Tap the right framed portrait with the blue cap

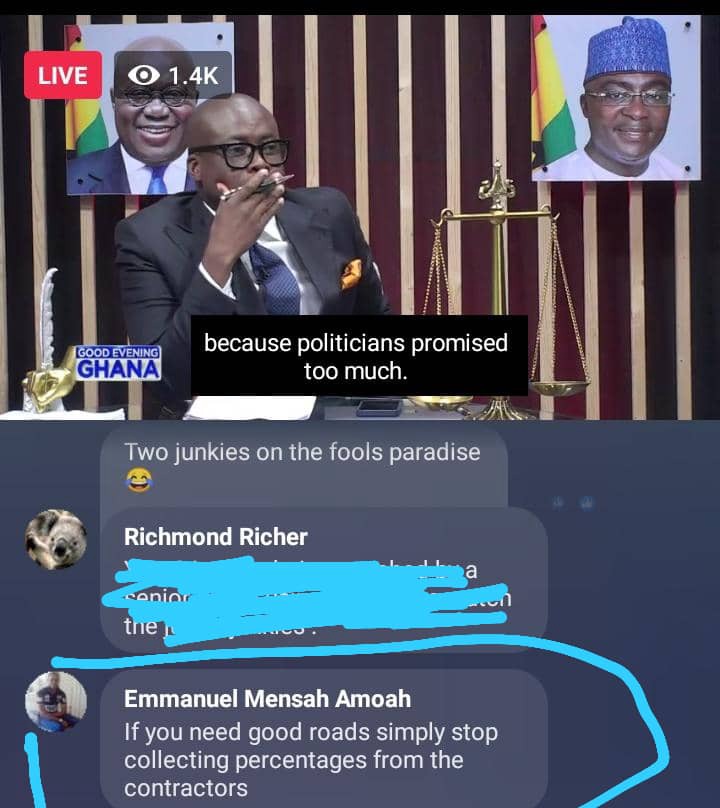(616, 98)
